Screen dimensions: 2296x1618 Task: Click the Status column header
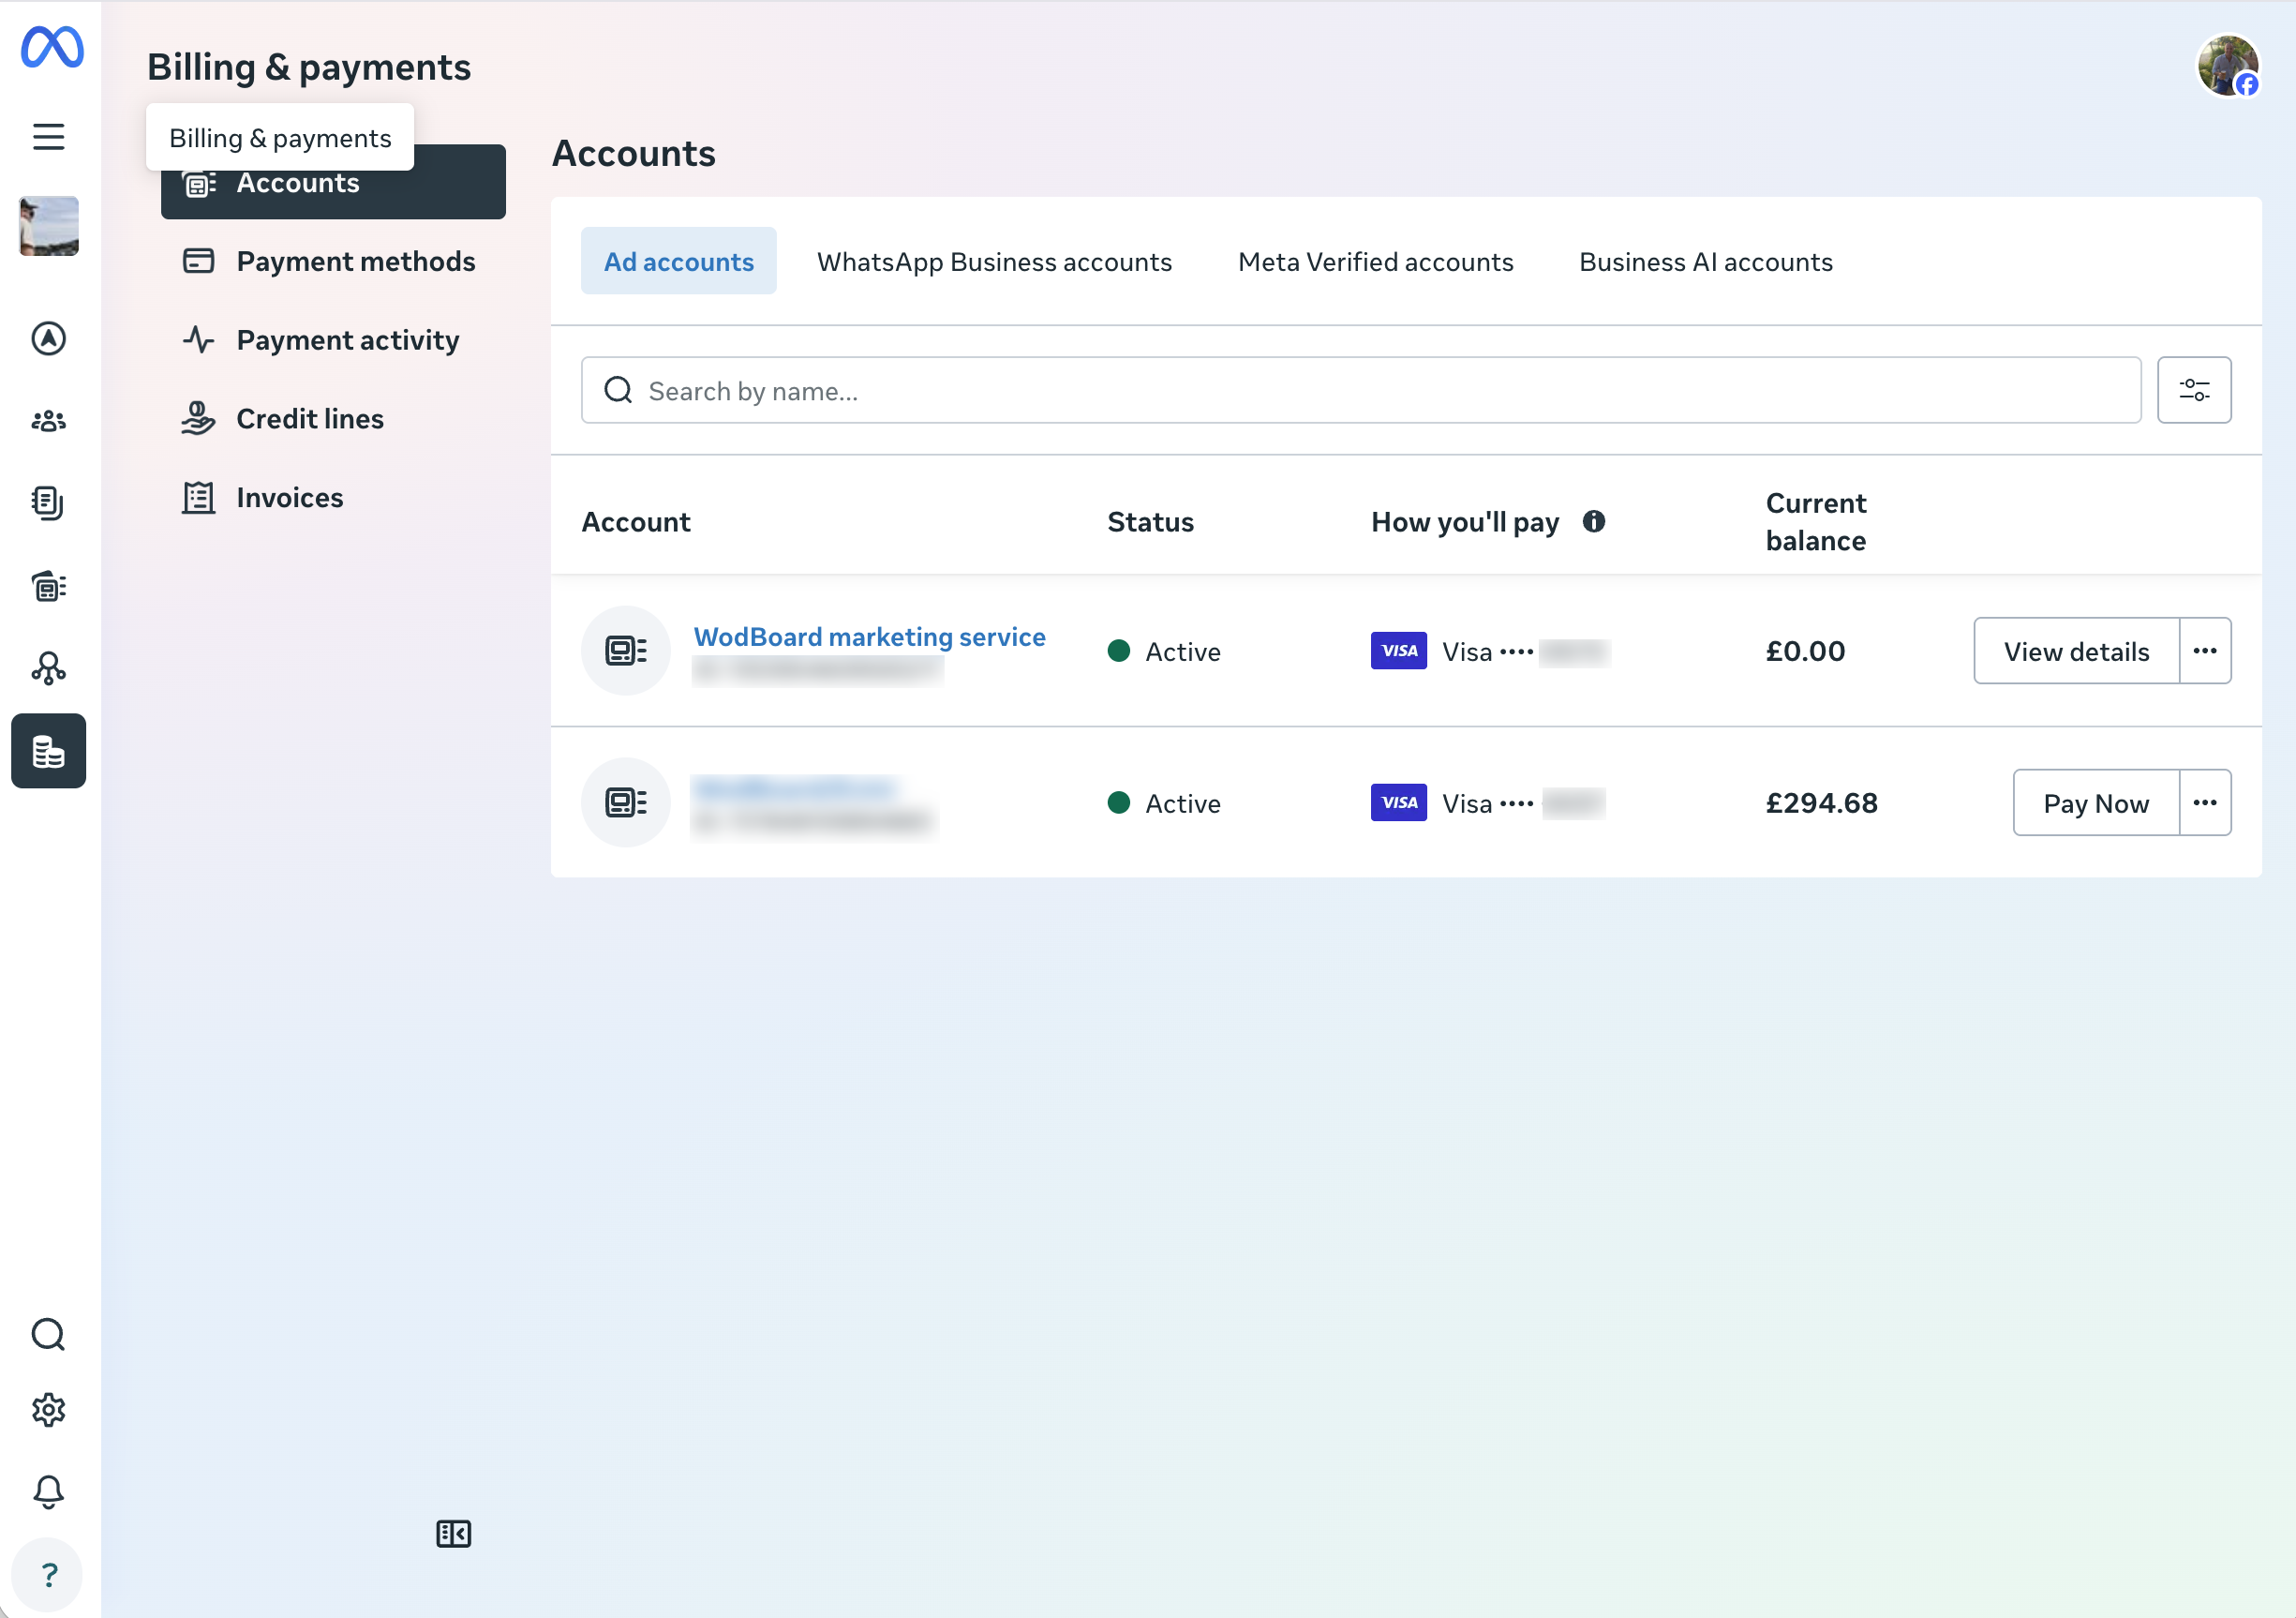(1150, 521)
